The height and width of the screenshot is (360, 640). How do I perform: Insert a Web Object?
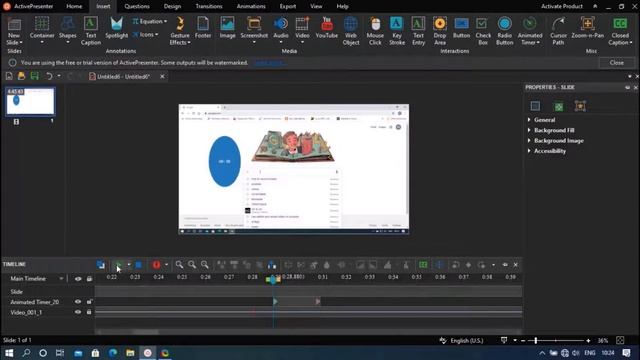tap(351, 31)
